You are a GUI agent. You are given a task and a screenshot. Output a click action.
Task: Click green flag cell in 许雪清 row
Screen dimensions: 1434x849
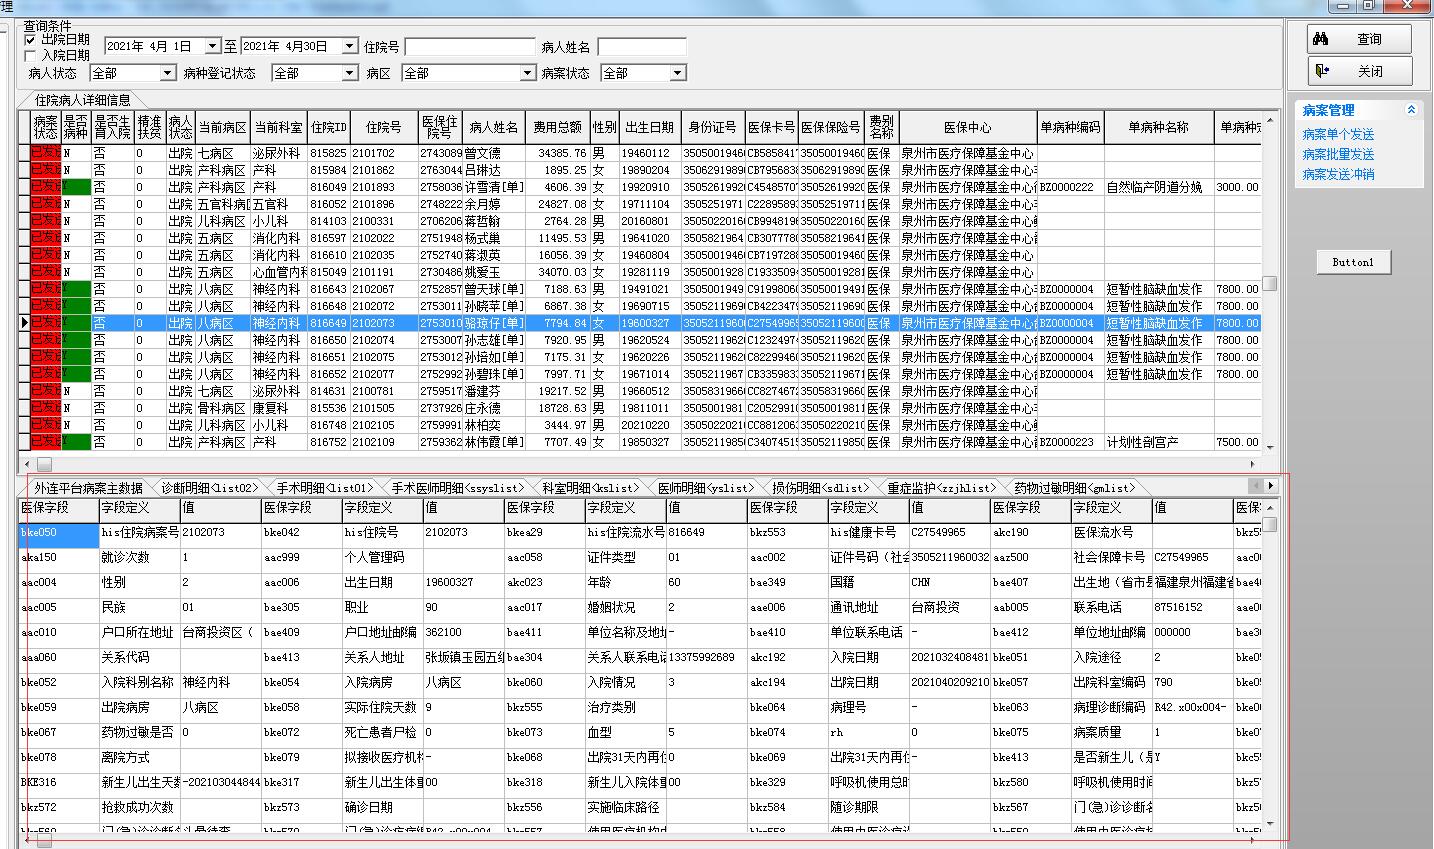pos(76,187)
